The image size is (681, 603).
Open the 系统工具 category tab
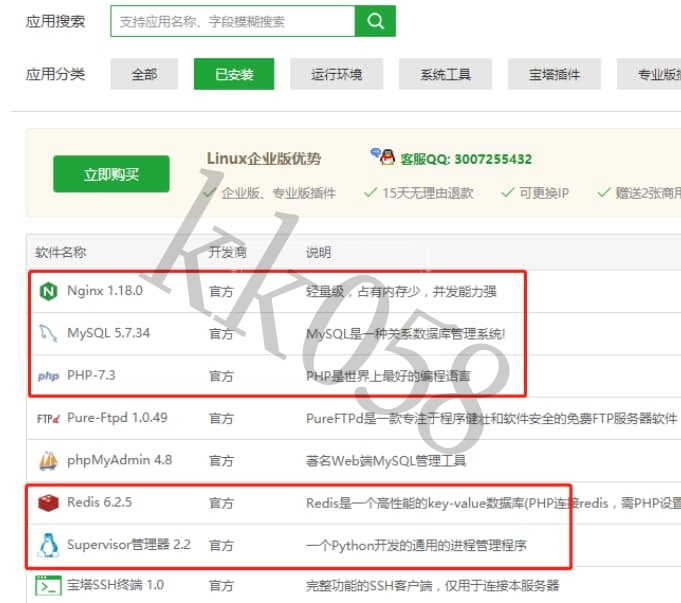click(x=446, y=74)
